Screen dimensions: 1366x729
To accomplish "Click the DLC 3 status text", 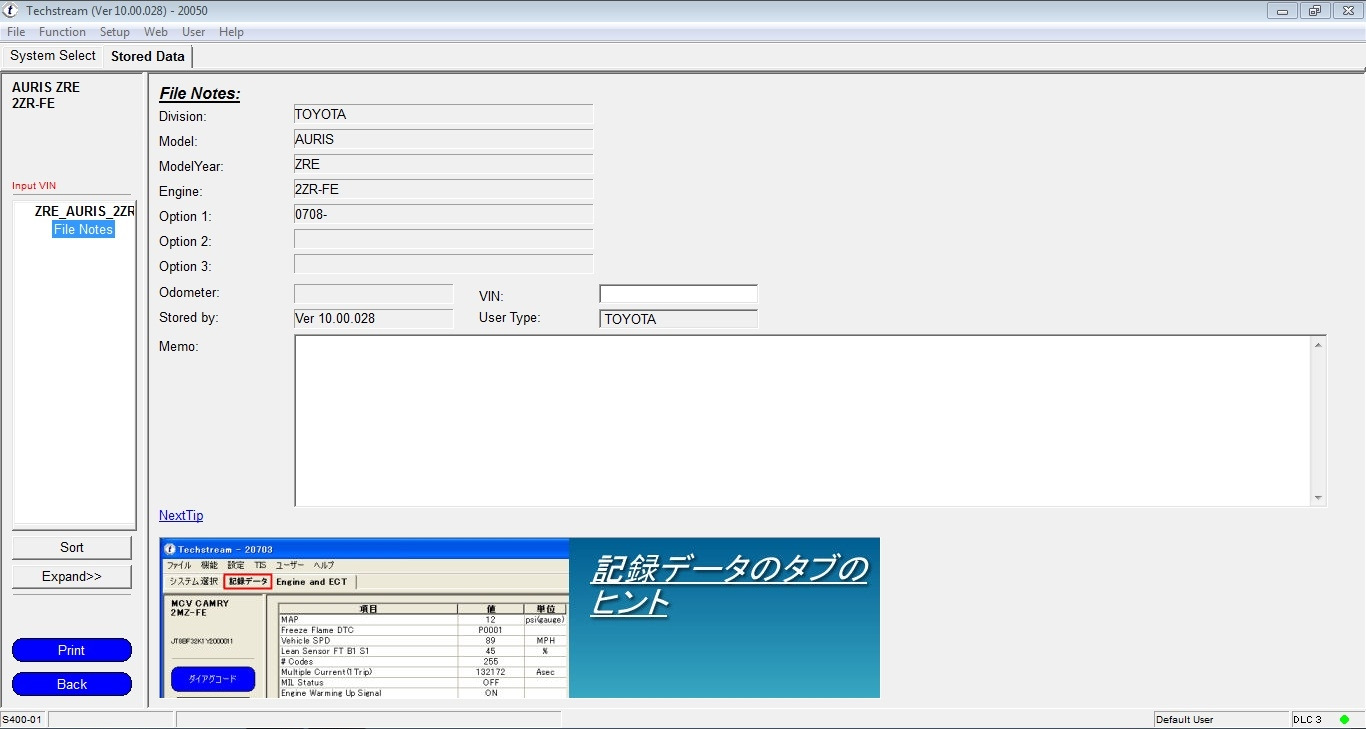I will tap(1308, 719).
